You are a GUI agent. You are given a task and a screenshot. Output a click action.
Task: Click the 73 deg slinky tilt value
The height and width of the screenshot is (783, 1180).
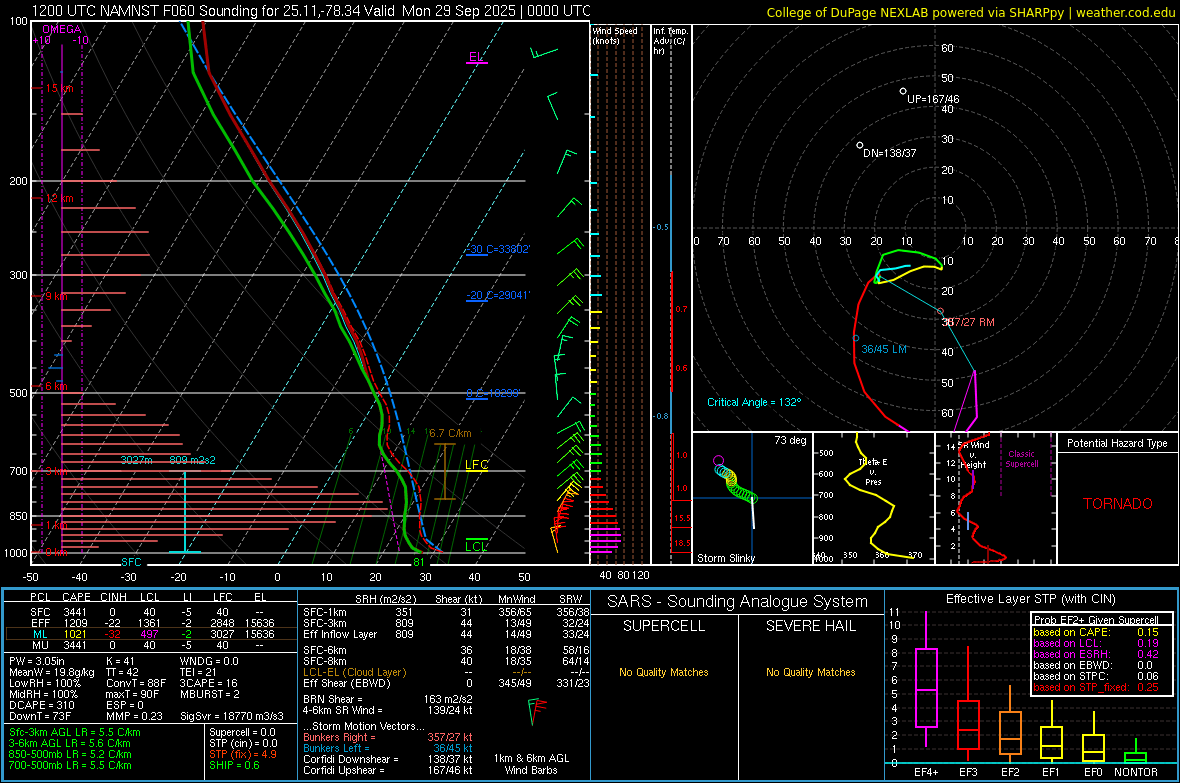click(789, 440)
